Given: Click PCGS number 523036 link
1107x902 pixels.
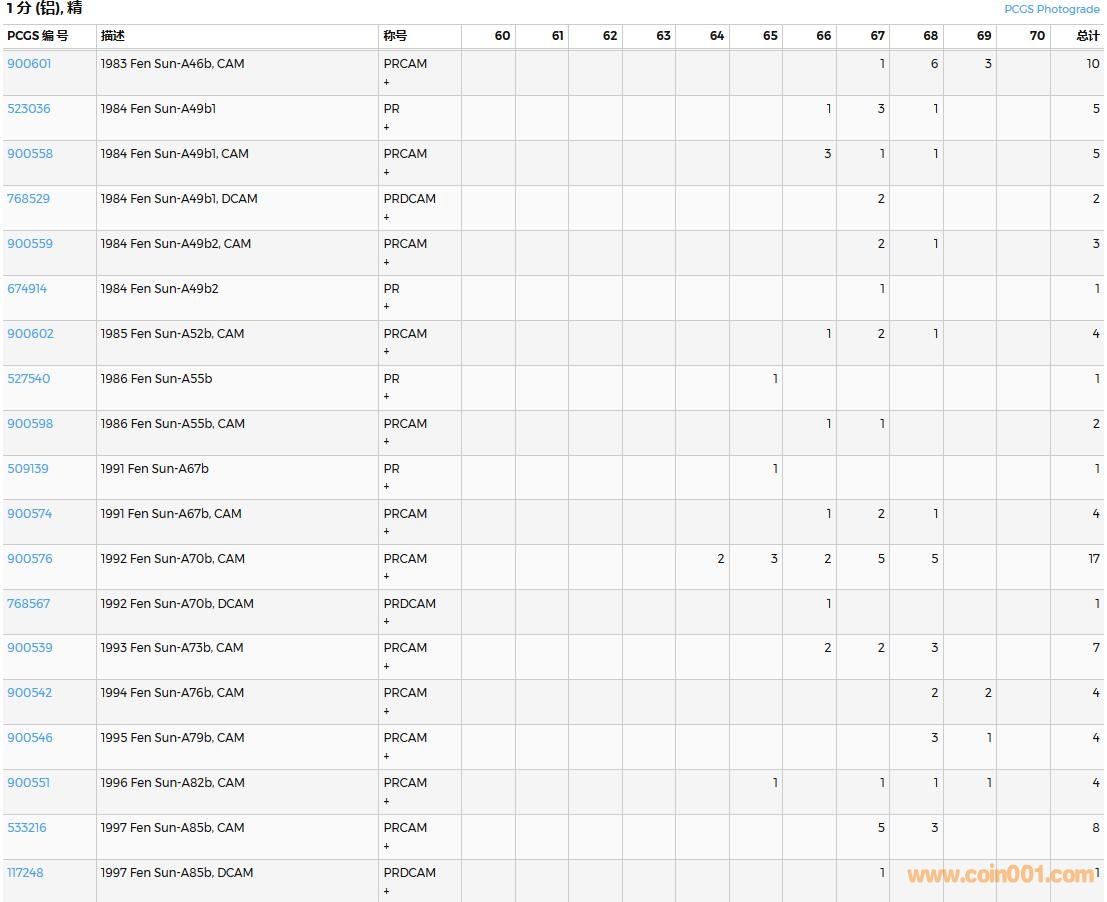Looking at the screenshot, I should coord(29,109).
